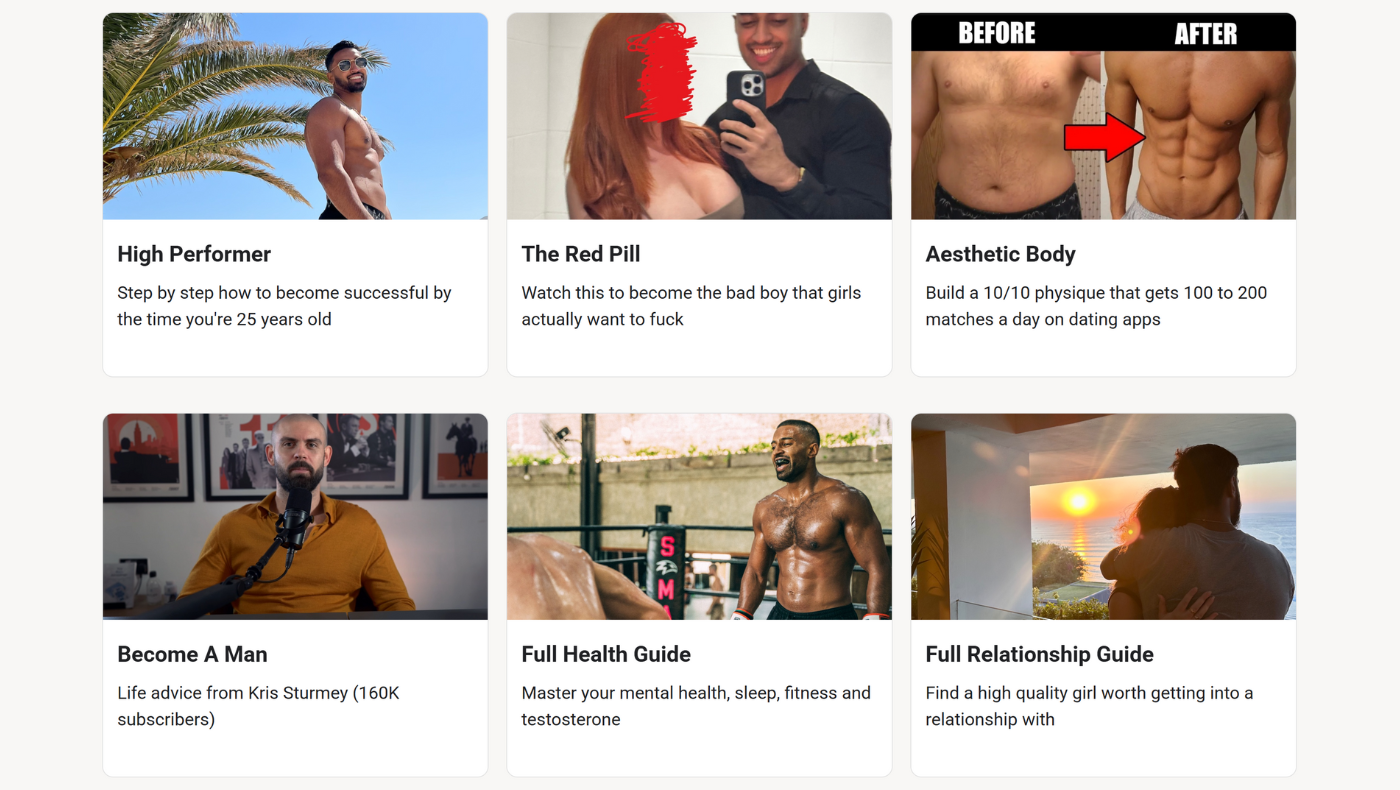The width and height of the screenshot is (1400, 790).
Task: Click the High Performer title
Action: [x=194, y=254]
